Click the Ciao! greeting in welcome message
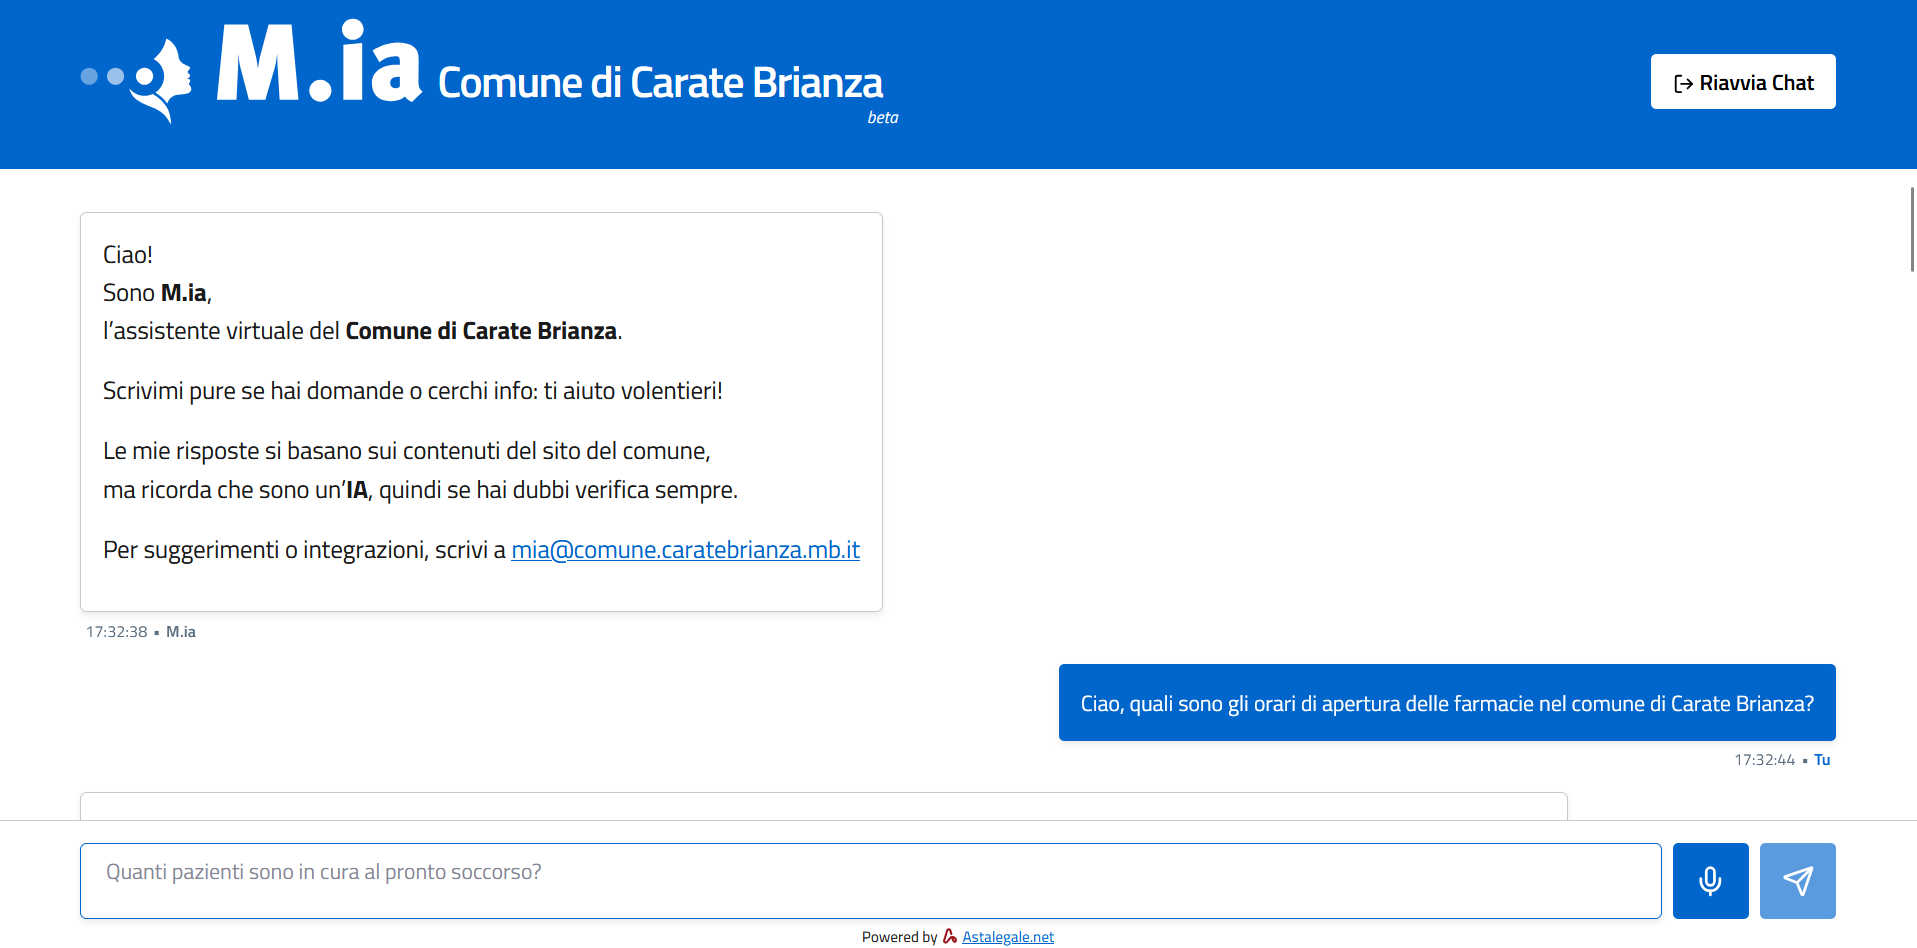1917x948 pixels. pyautogui.click(x=128, y=255)
